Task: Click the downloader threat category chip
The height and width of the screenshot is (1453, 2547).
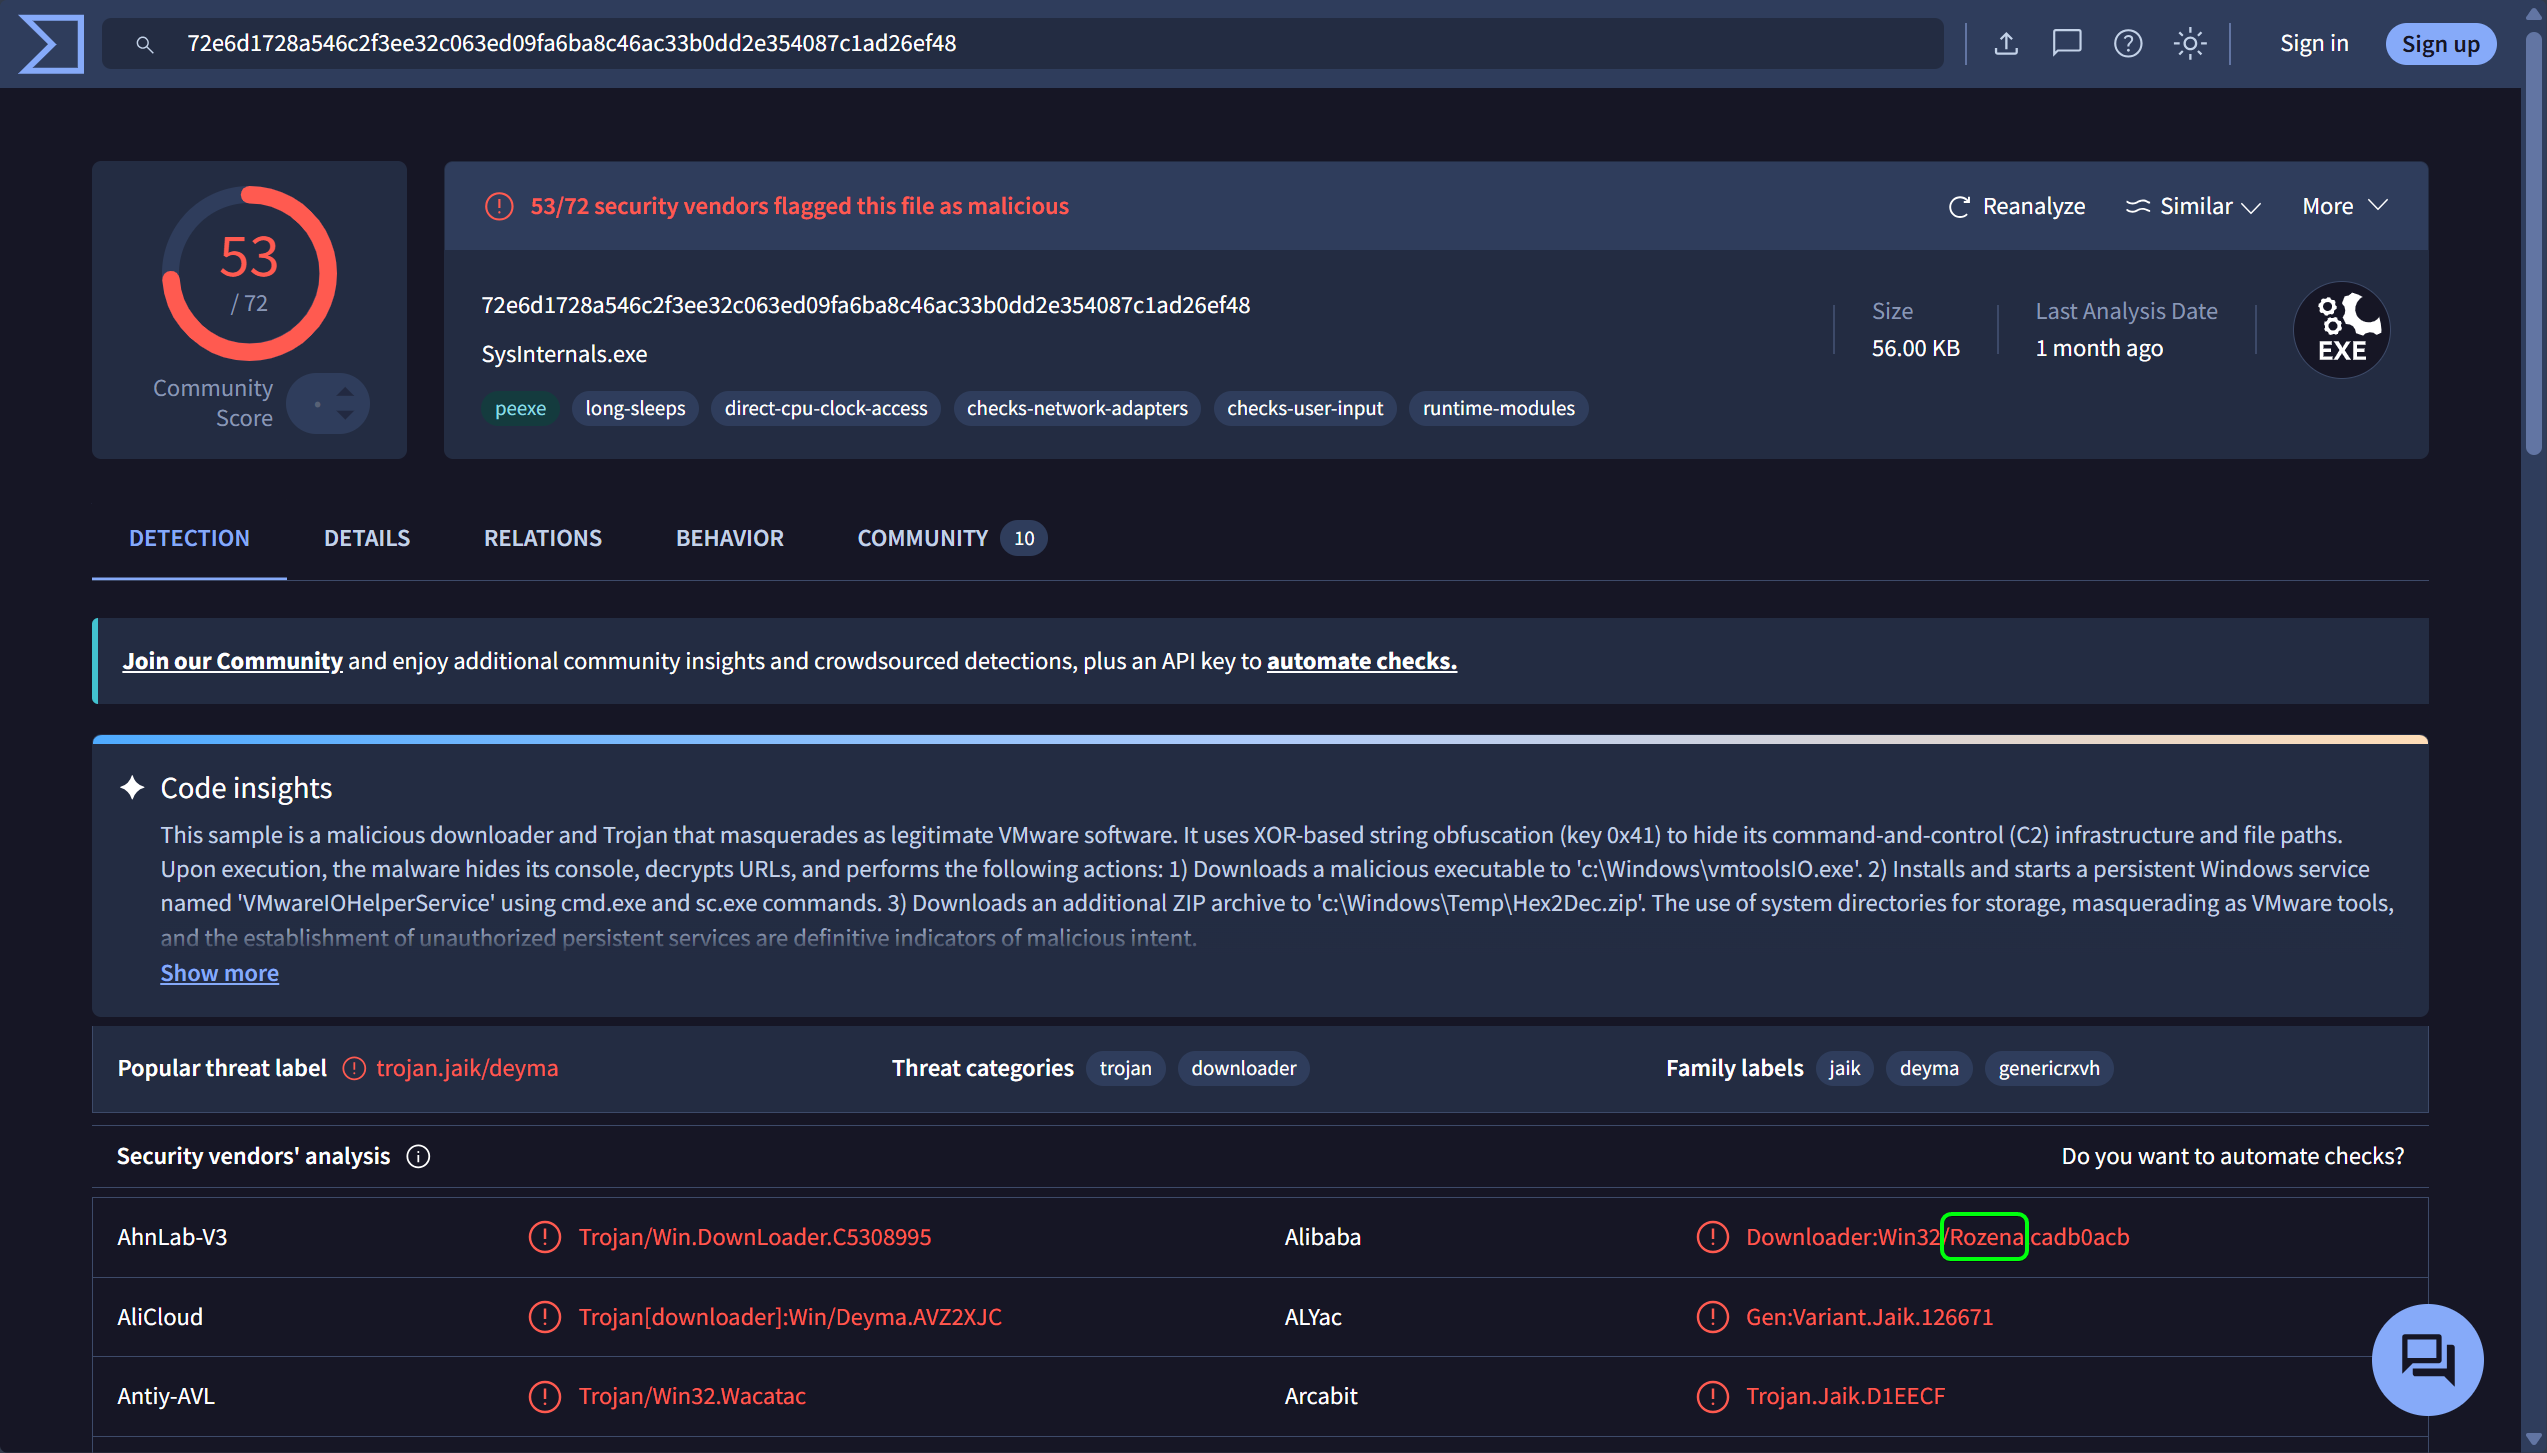Action: tap(1244, 1068)
